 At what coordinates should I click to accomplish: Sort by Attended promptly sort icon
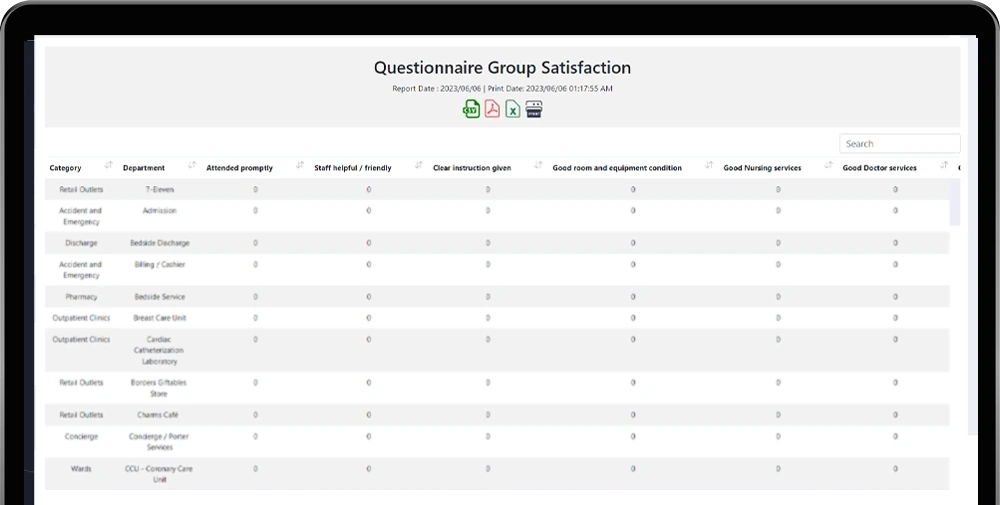point(300,166)
